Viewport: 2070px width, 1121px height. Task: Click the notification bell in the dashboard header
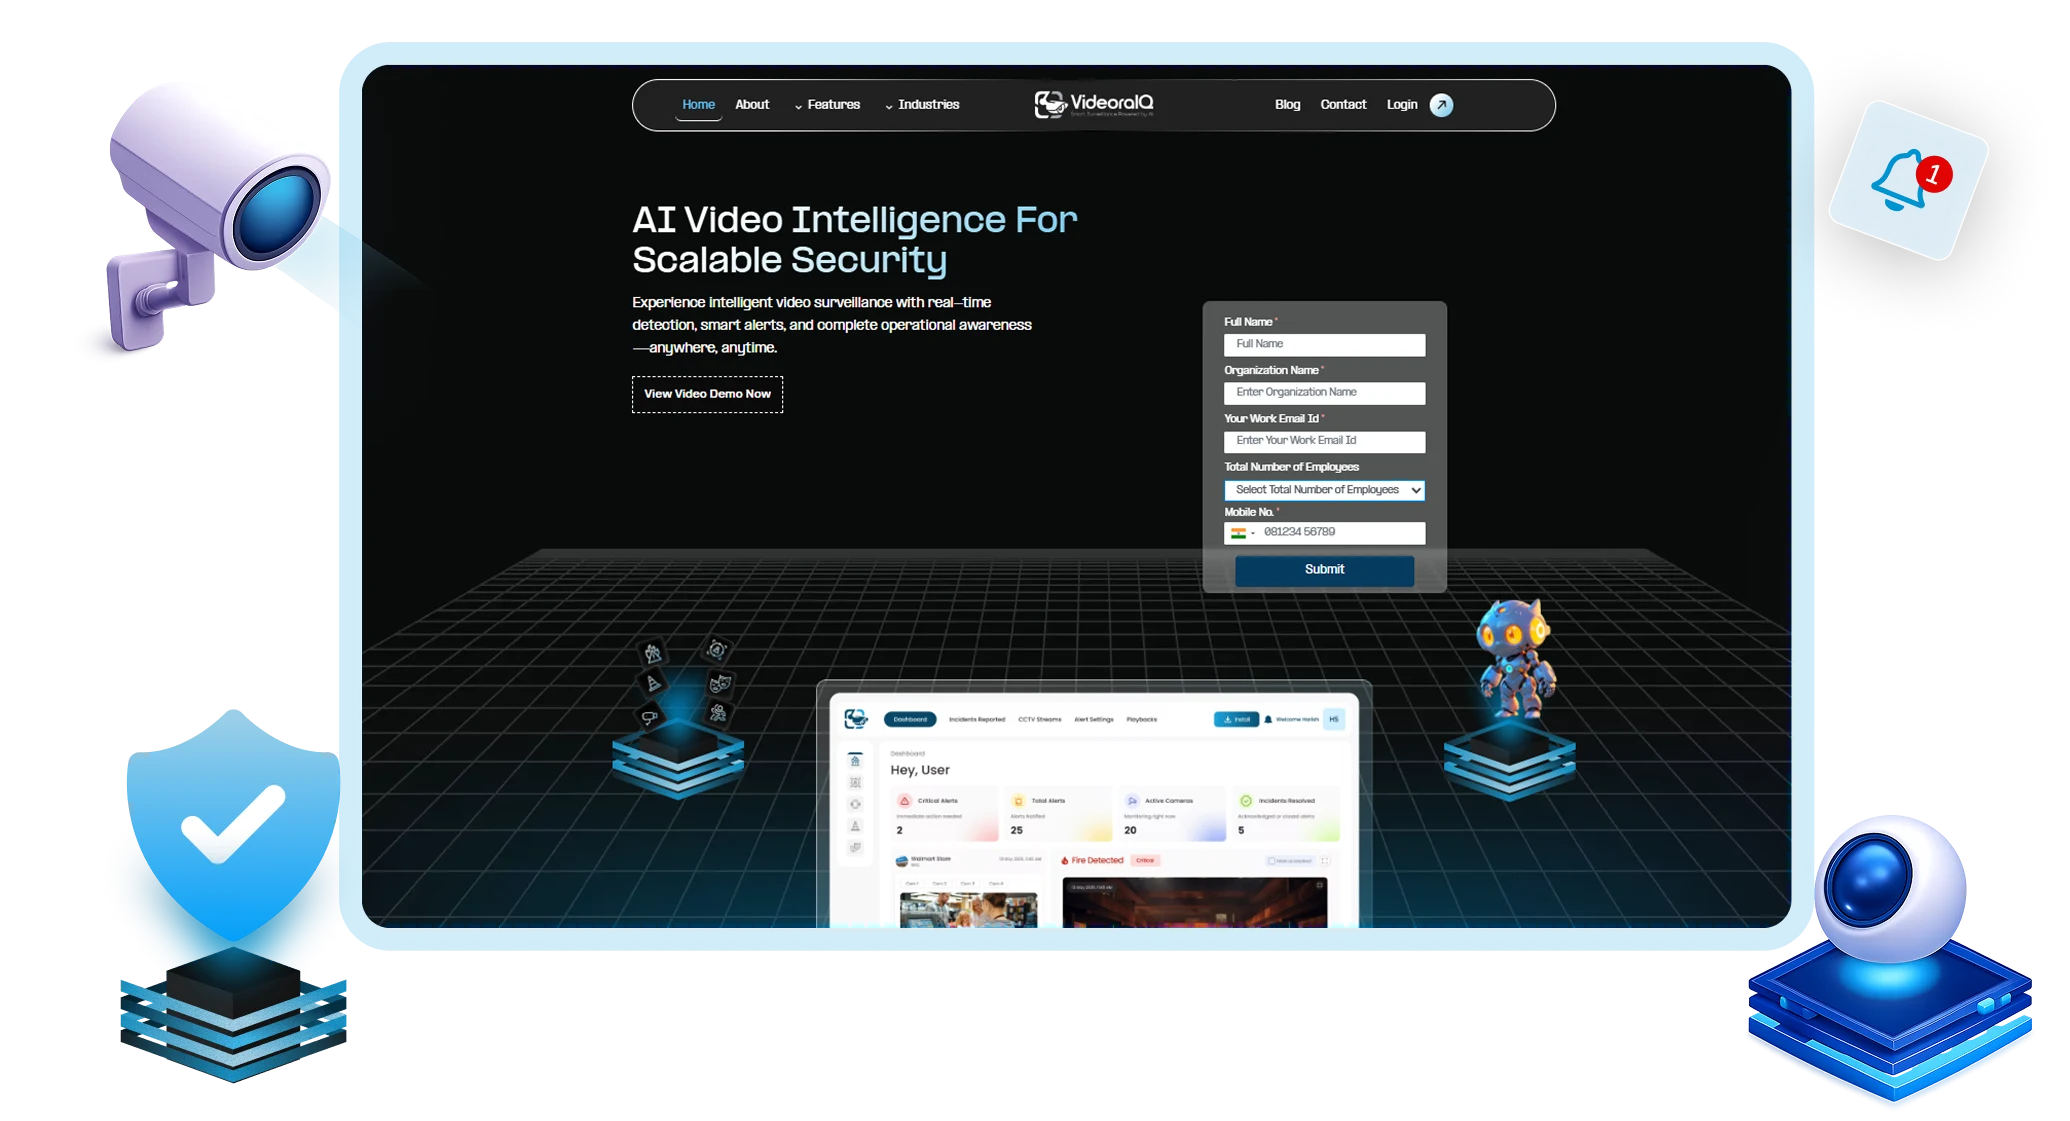click(x=1268, y=719)
